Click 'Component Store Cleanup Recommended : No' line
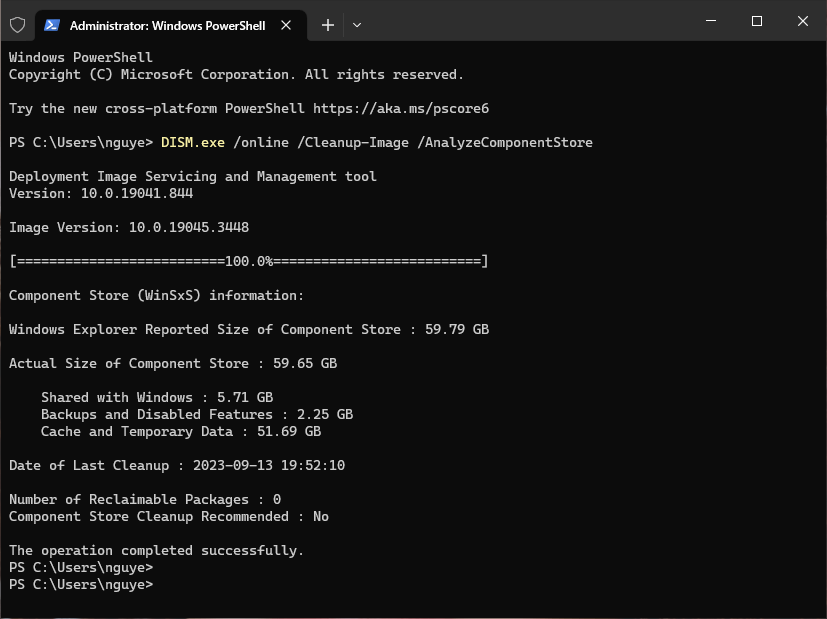Viewport: 827px width, 619px height. pyautogui.click(x=169, y=516)
